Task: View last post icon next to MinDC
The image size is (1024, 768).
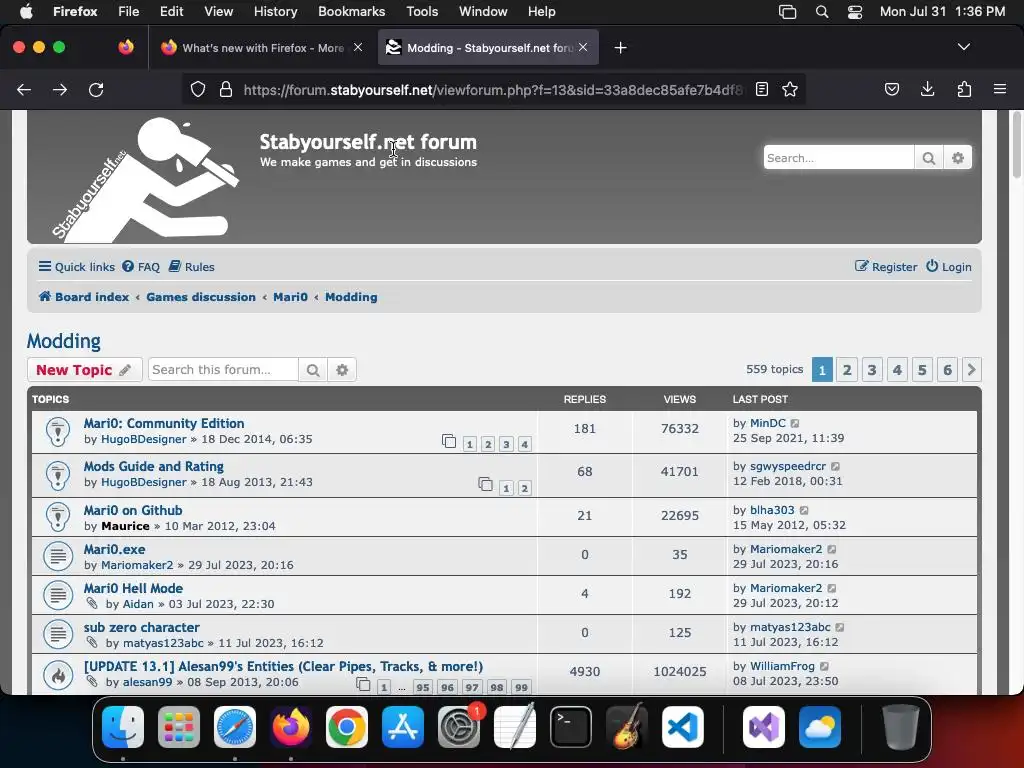Action: (x=795, y=423)
